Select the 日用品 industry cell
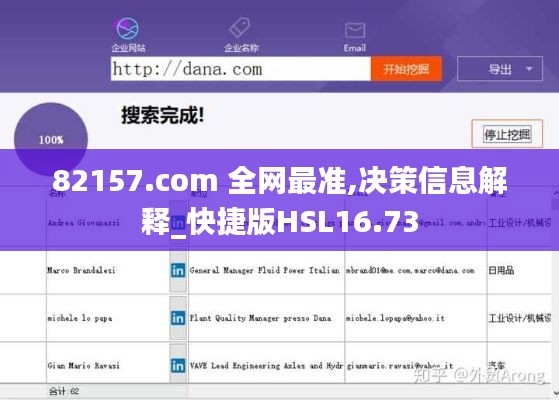Image resolution: width=559 pixels, height=400 pixels. click(x=519, y=271)
